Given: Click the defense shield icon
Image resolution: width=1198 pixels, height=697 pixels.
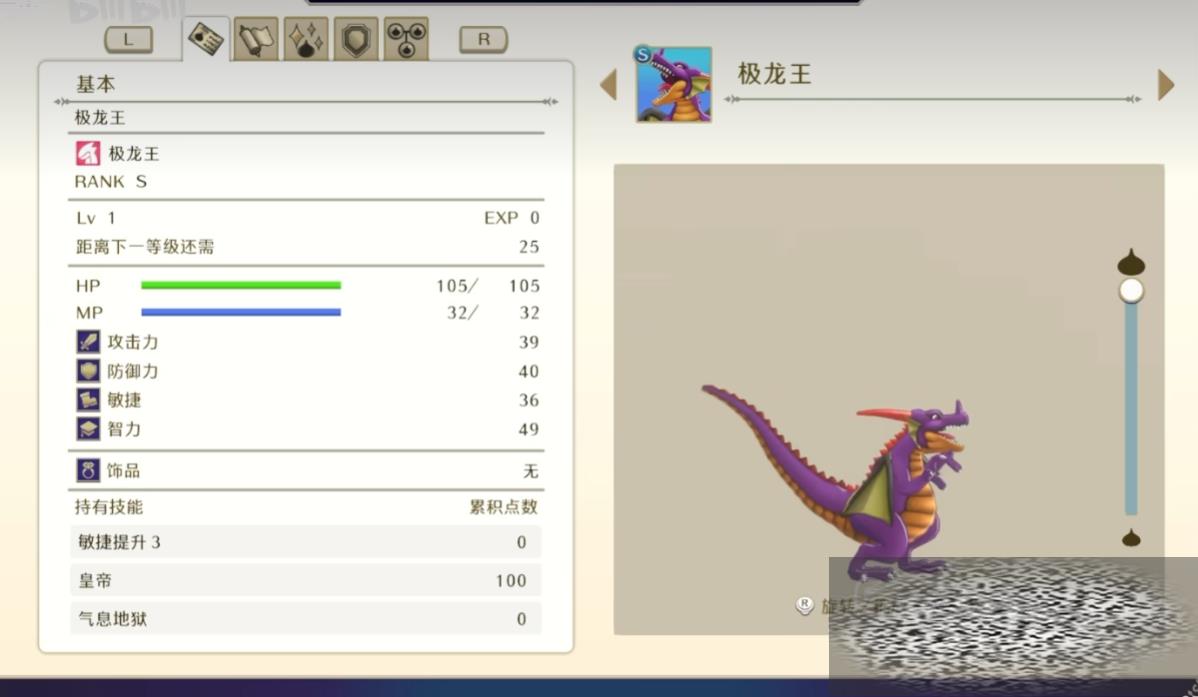Looking at the screenshot, I should point(88,371).
